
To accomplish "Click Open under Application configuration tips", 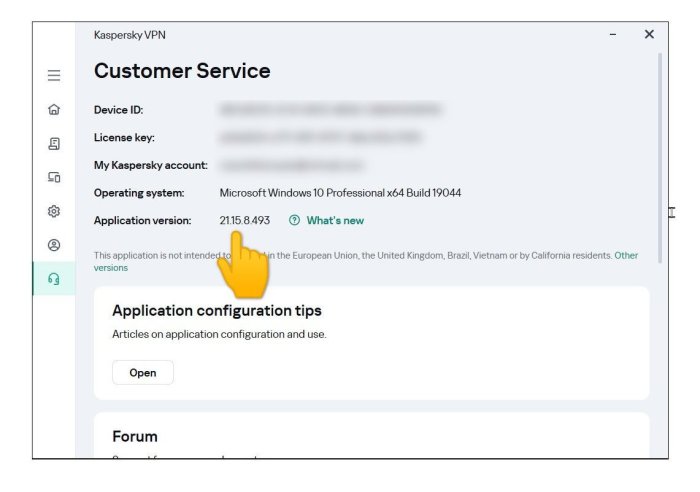I will tap(143, 372).
